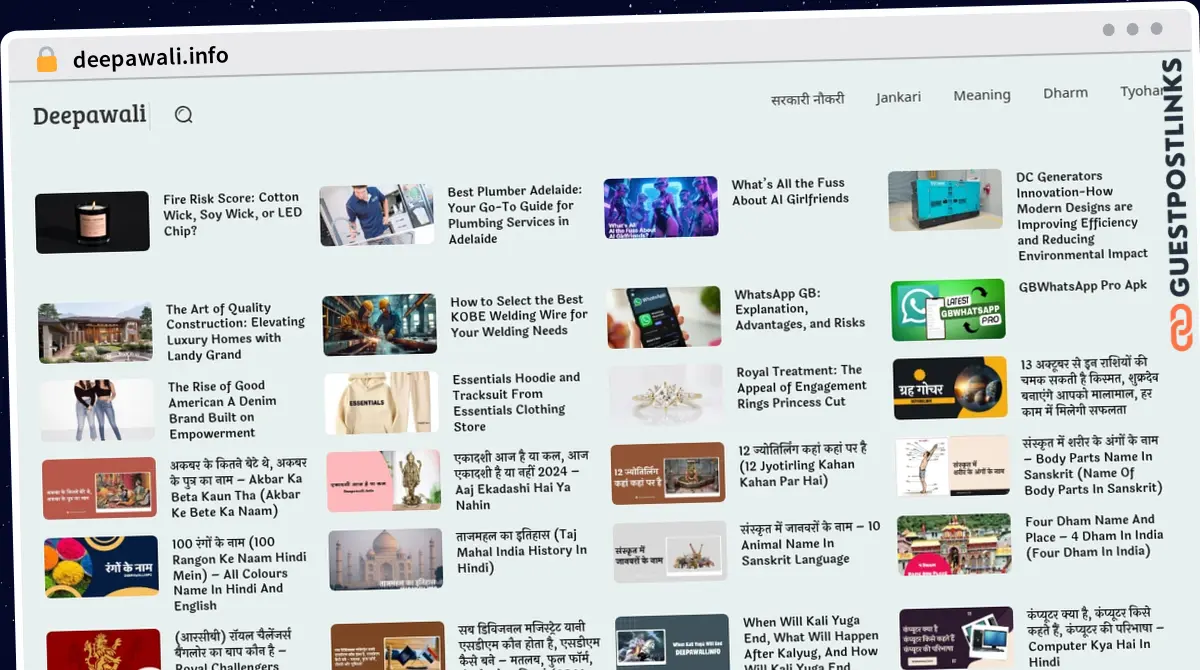Screen dimensions: 1200x670
Task: Read Computer Kya Hai In Hindi article
Action: [x=1096, y=636]
